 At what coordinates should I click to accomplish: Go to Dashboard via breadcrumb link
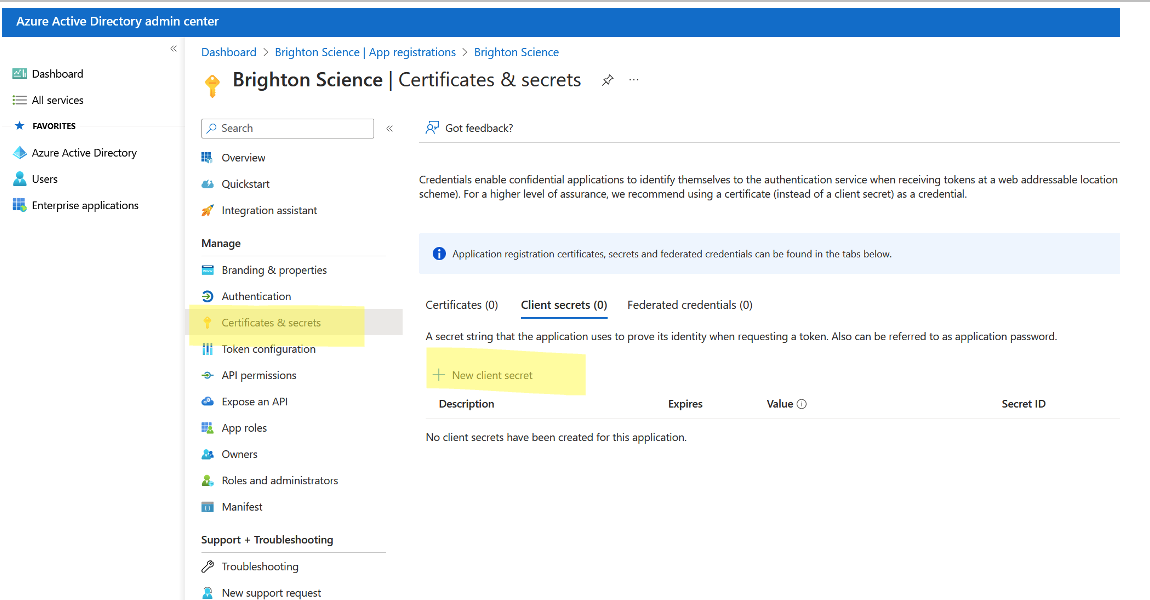(x=228, y=52)
